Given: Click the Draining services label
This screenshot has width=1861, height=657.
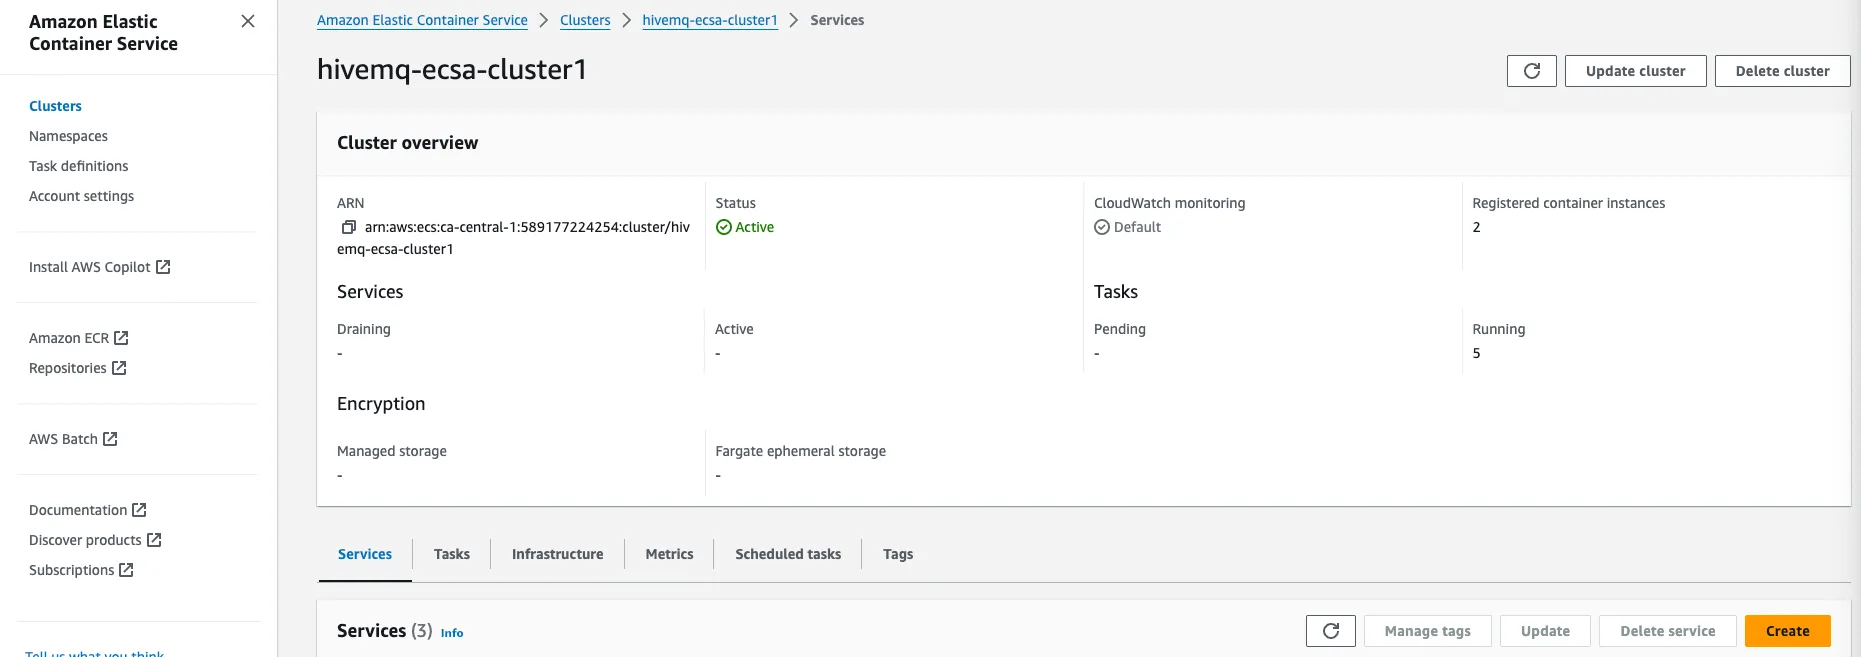Looking at the screenshot, I should pyautogui.click(x=364, y=329).
